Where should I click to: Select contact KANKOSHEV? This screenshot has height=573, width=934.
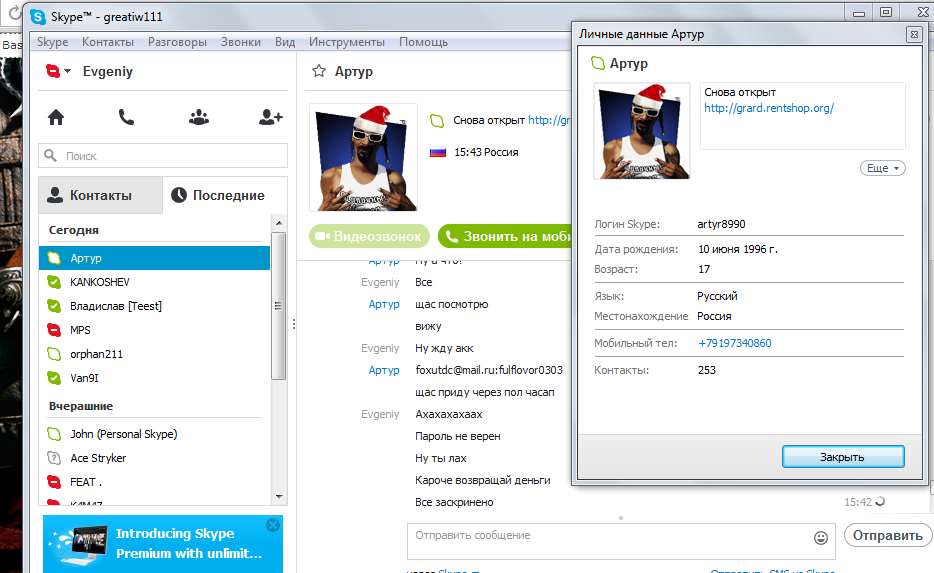pyautogui.click(x=154, y=282)
